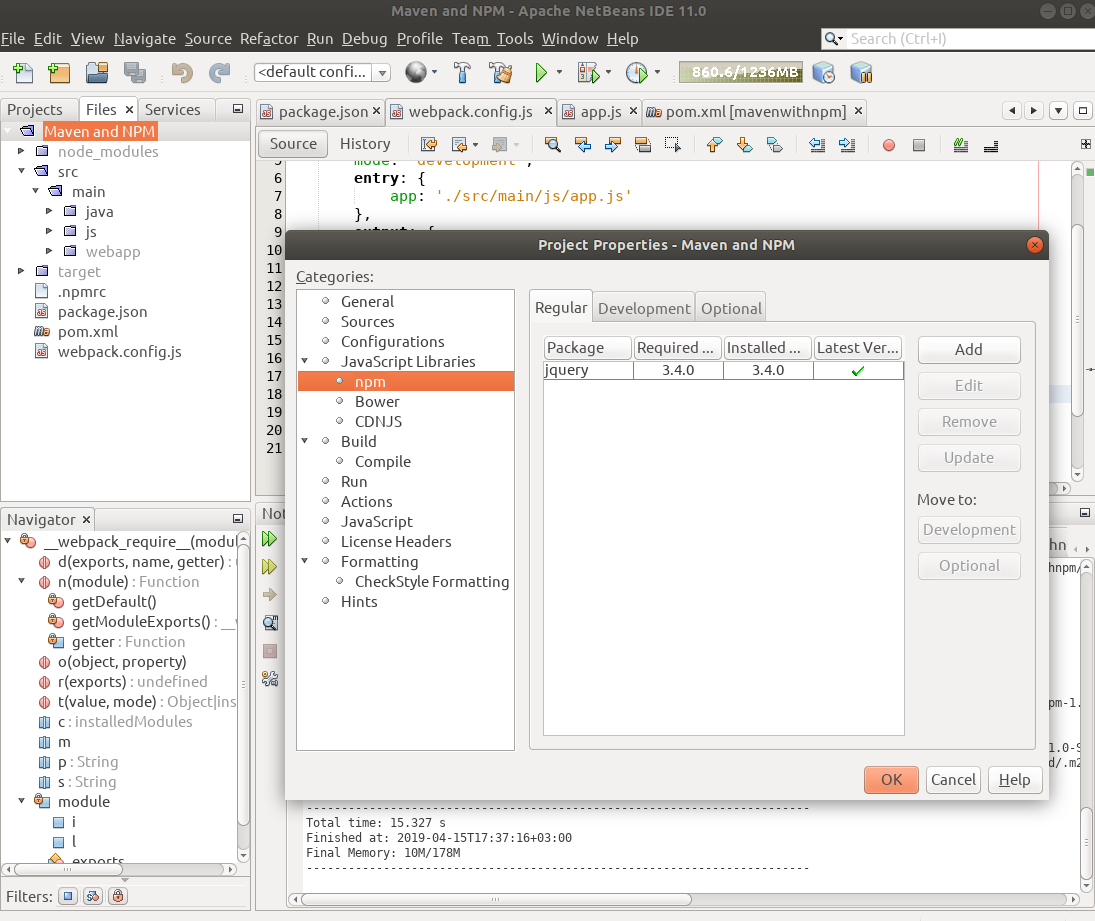Expand the java folder
Viewport: 1095px width, 921px height.
click(49, 211)
